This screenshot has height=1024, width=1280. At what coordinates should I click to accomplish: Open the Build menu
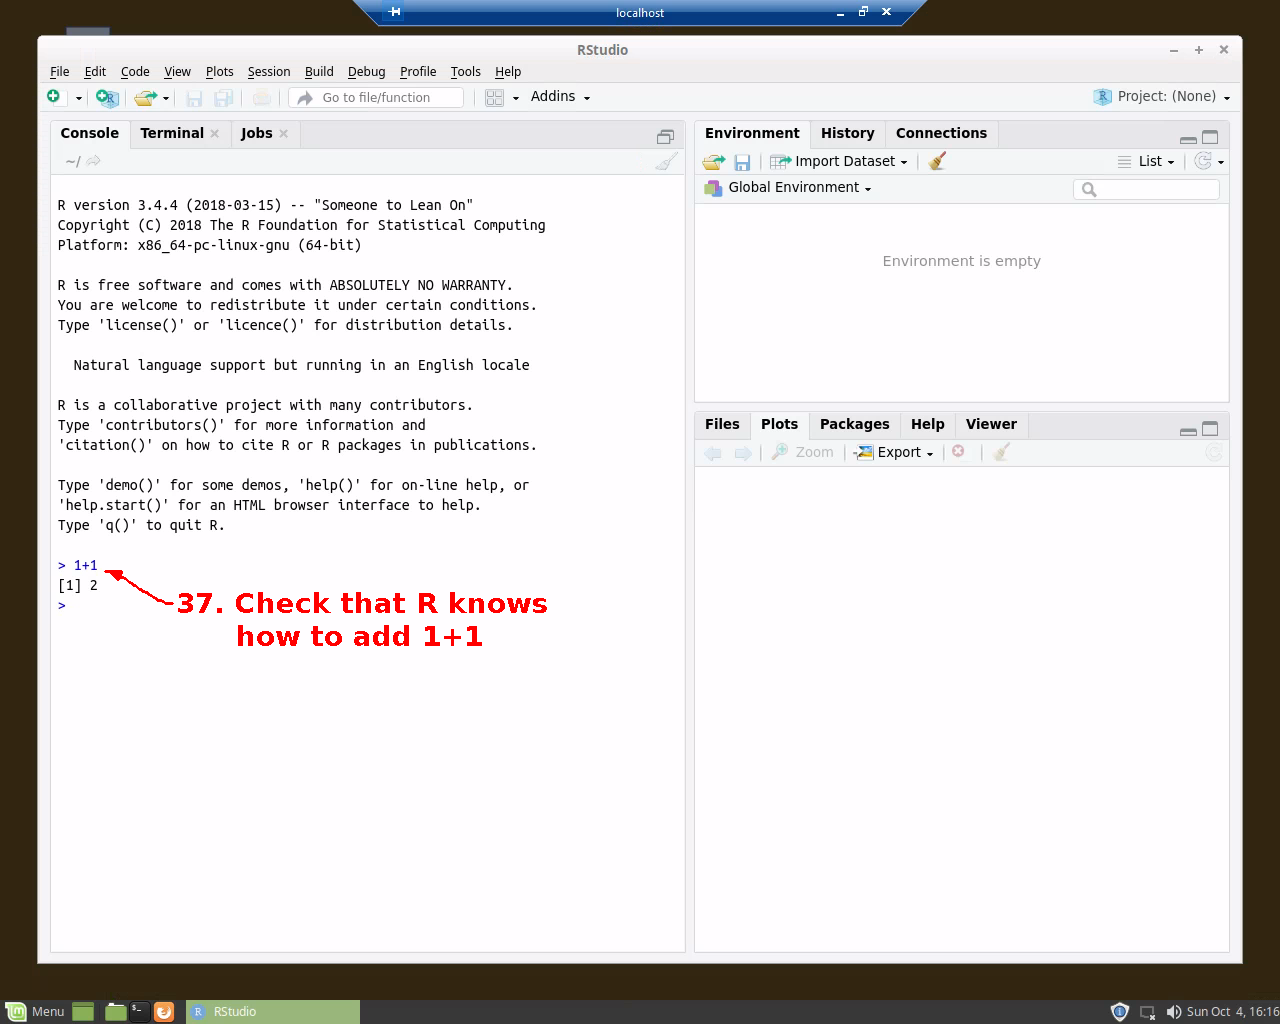319,72
